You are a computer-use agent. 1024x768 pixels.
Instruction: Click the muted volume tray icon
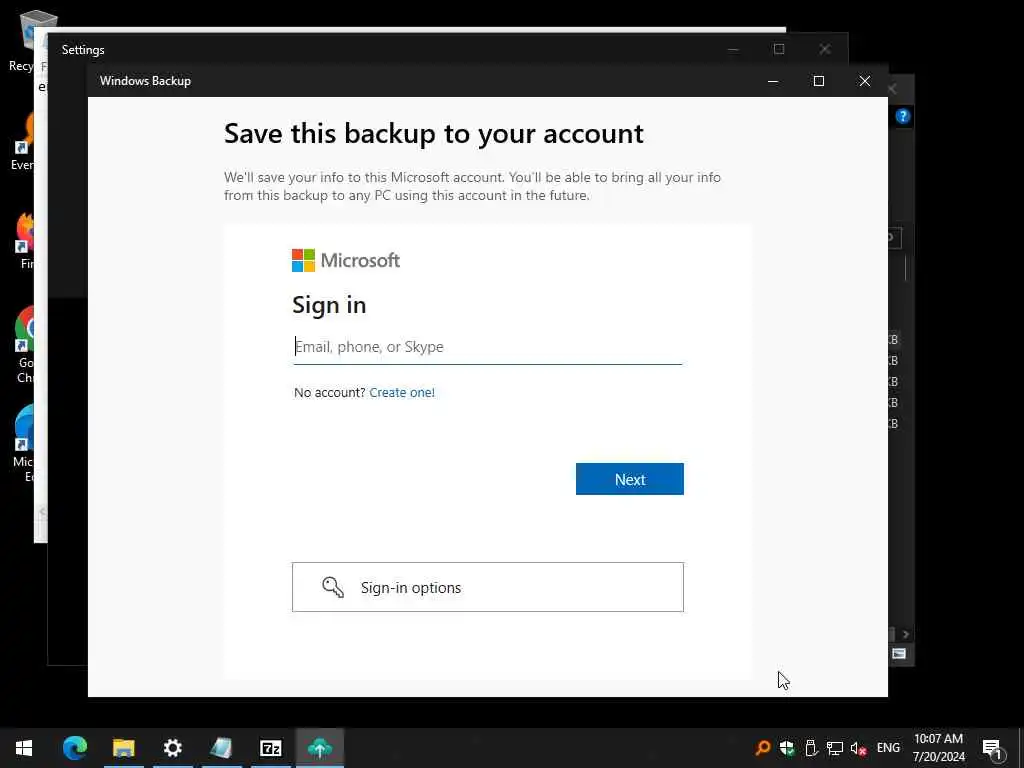tap(858, 748)
